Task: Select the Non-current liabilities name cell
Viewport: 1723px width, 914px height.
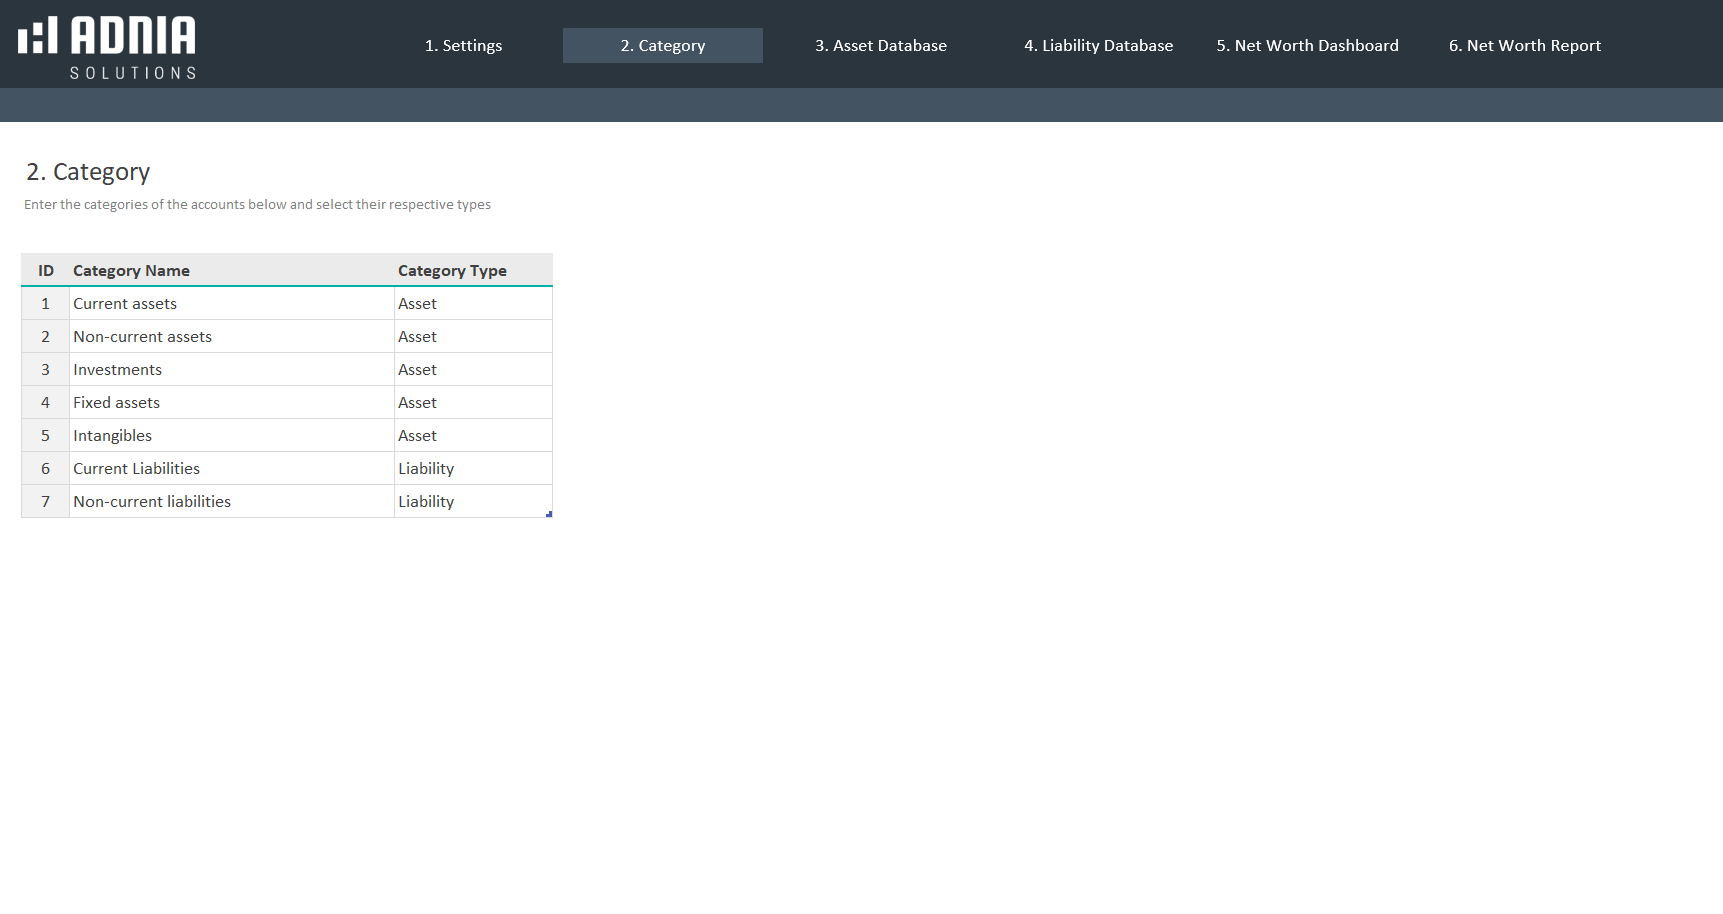Action: (x=231, y=502)
